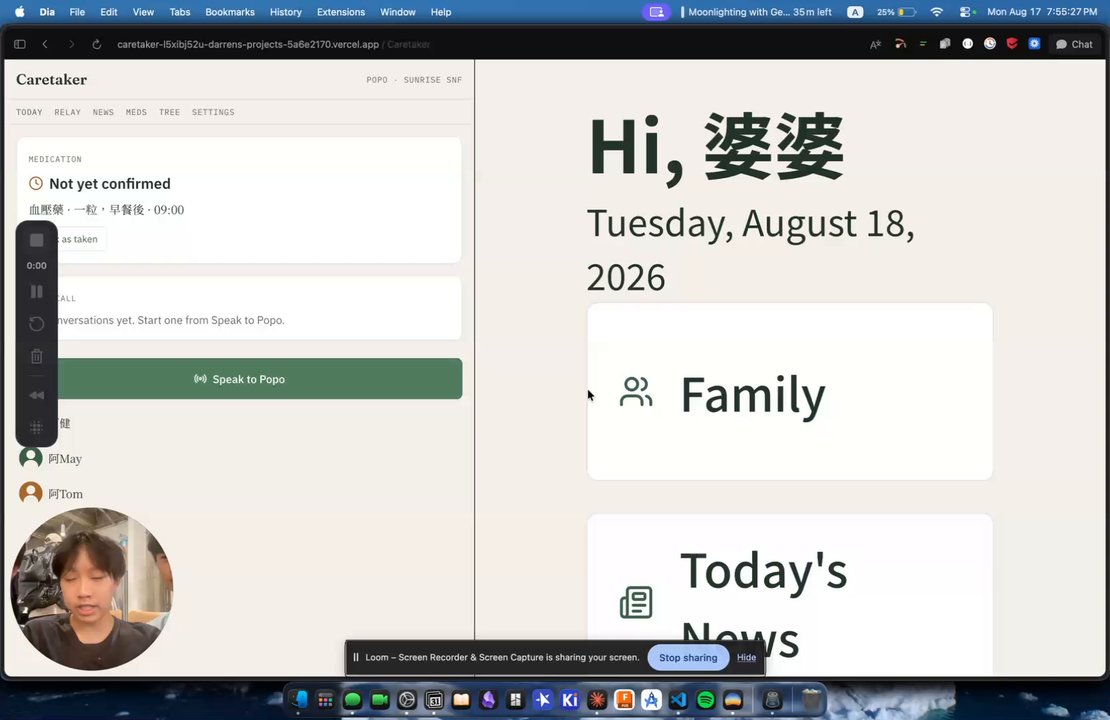Click Stop sharing in the Loom bar
The image size is (1110, 720).
coord(688,657)
